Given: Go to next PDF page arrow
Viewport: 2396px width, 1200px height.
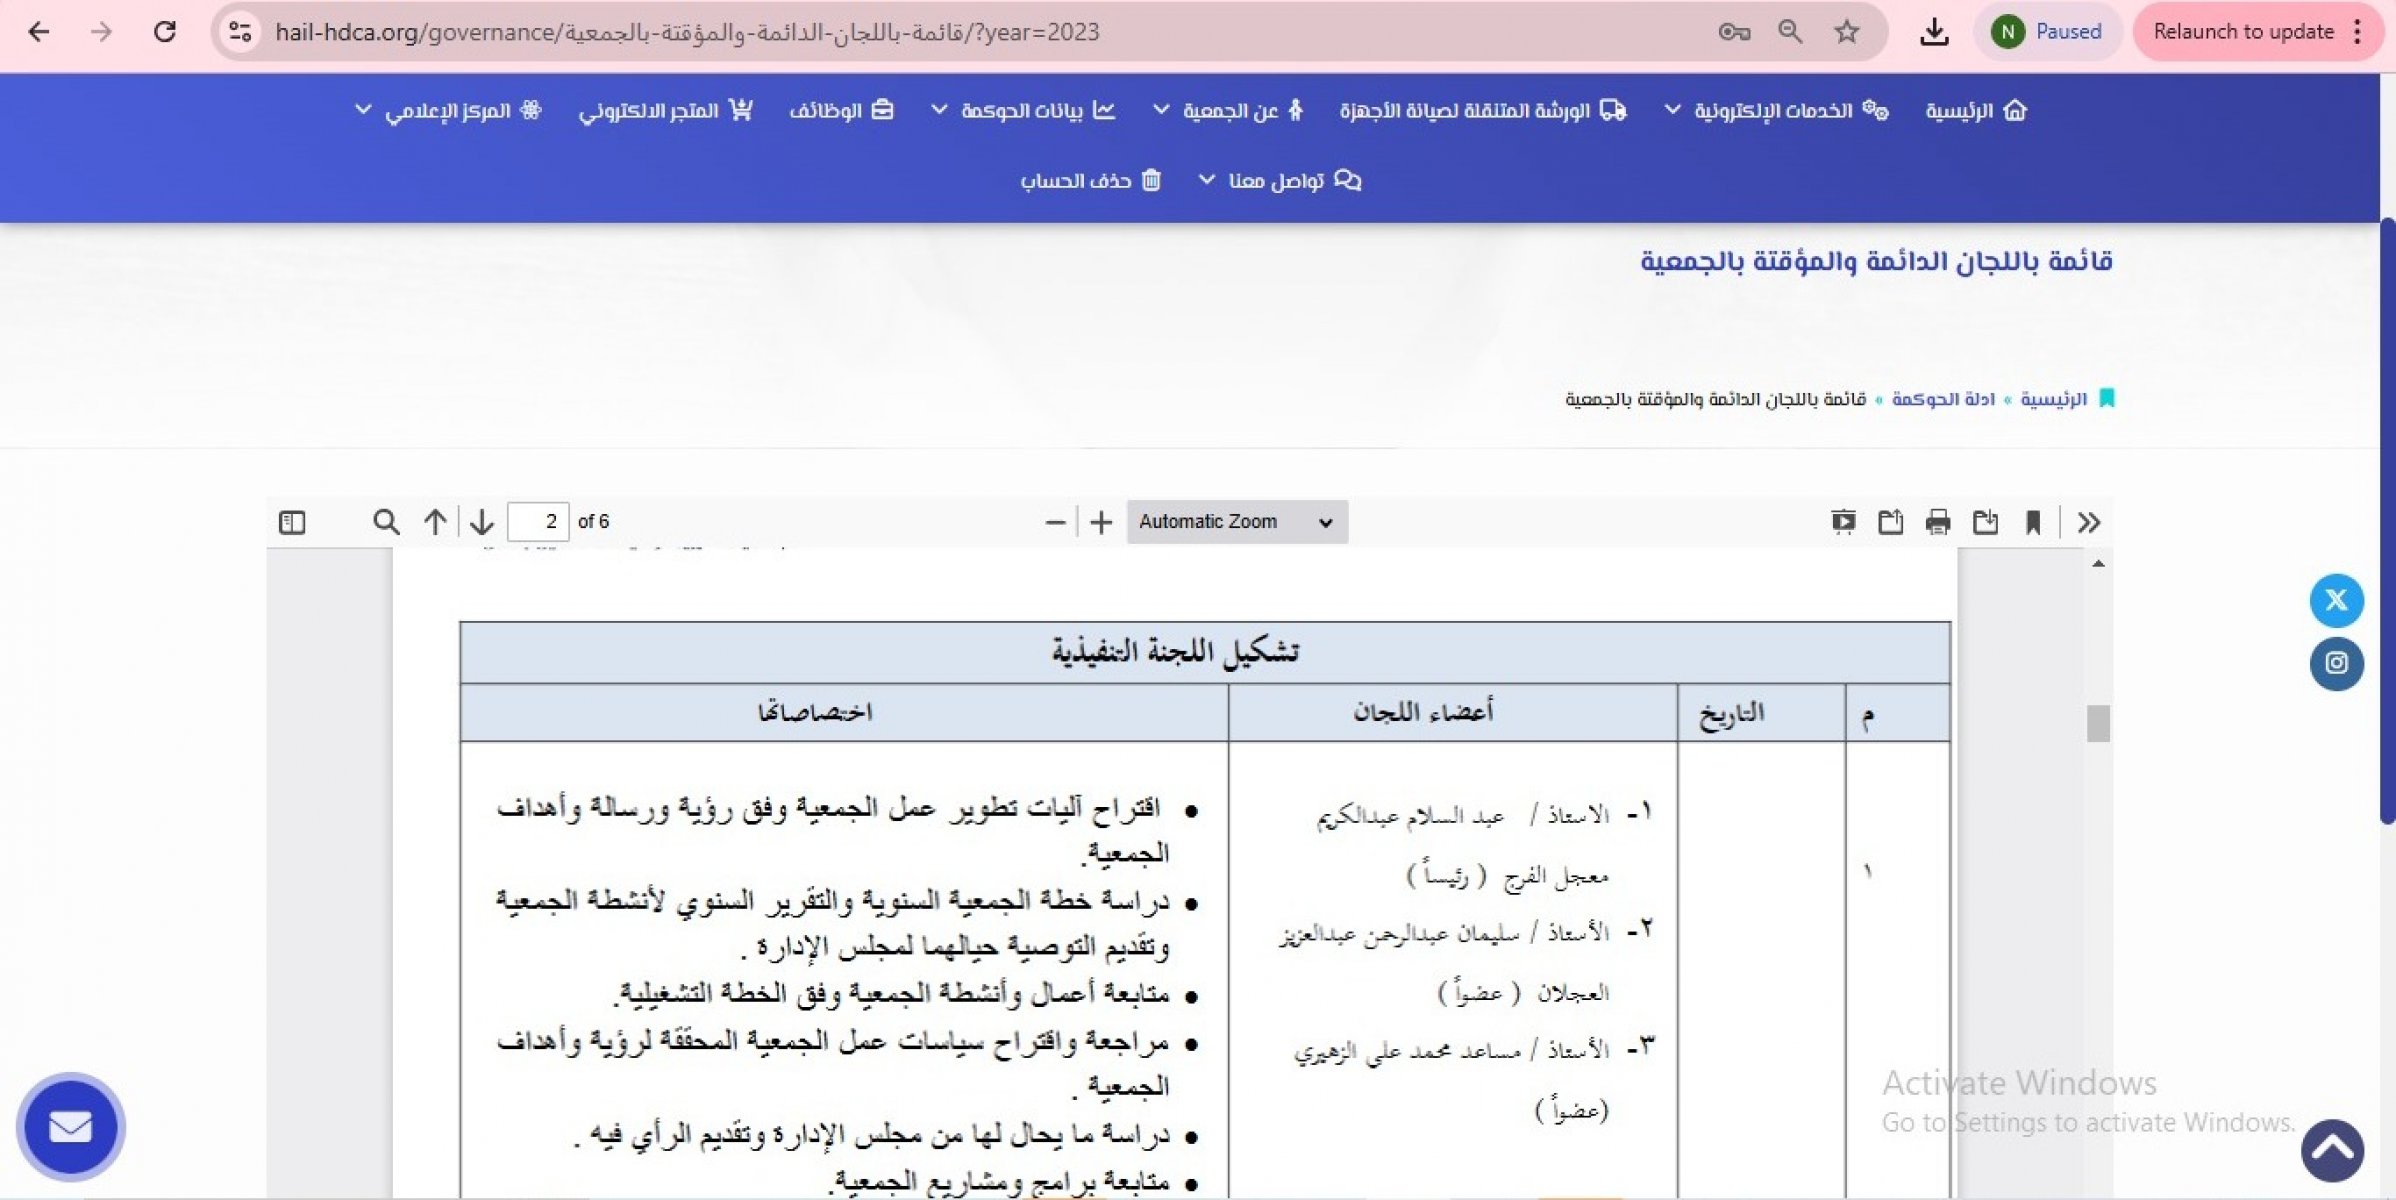Looking at the screenshot, I should 482,522.
